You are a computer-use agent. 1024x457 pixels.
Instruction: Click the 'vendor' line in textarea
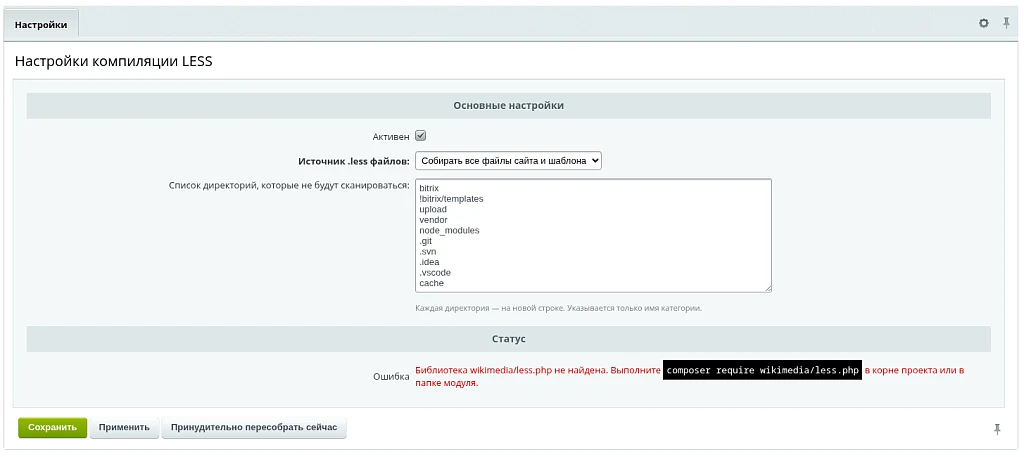(x=433, y=220)
